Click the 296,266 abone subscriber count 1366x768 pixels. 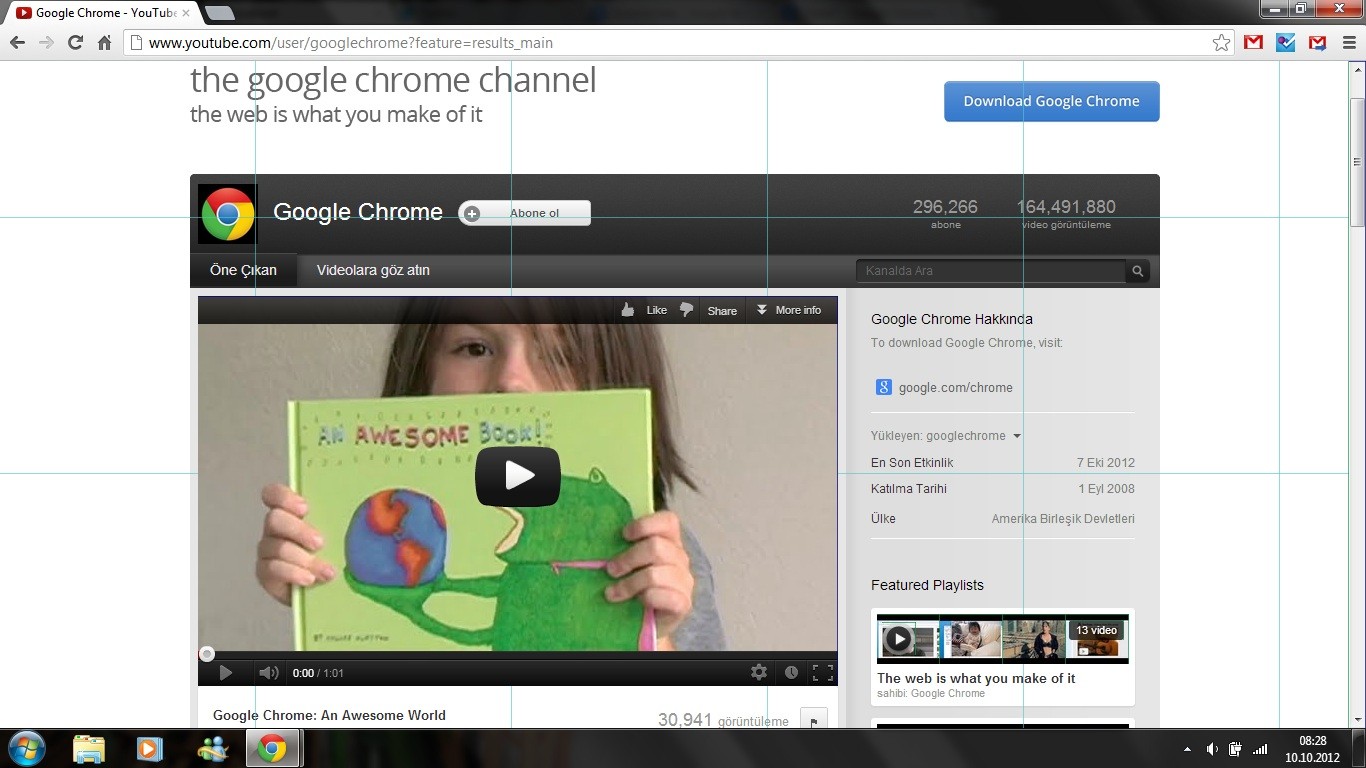(x=945, y=213)
